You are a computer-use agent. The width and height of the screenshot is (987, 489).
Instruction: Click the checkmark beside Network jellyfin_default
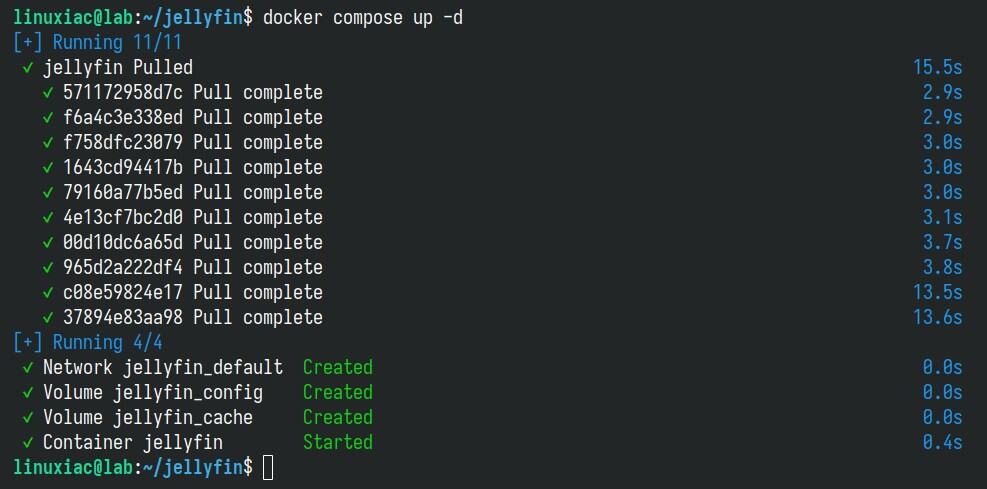point(27,368)
